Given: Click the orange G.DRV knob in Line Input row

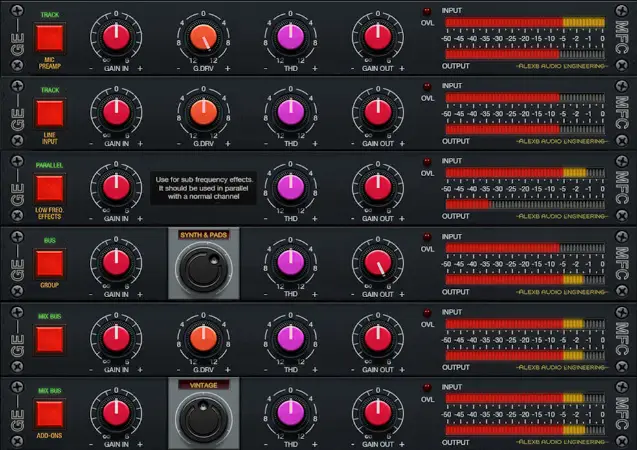Looking at the screenshot, I should 203,111.
